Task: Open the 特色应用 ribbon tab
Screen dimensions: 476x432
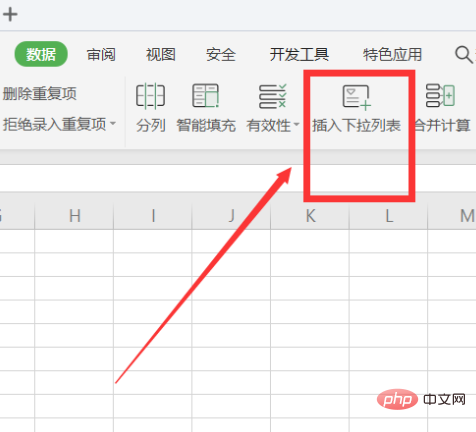Action: (393, 55)
